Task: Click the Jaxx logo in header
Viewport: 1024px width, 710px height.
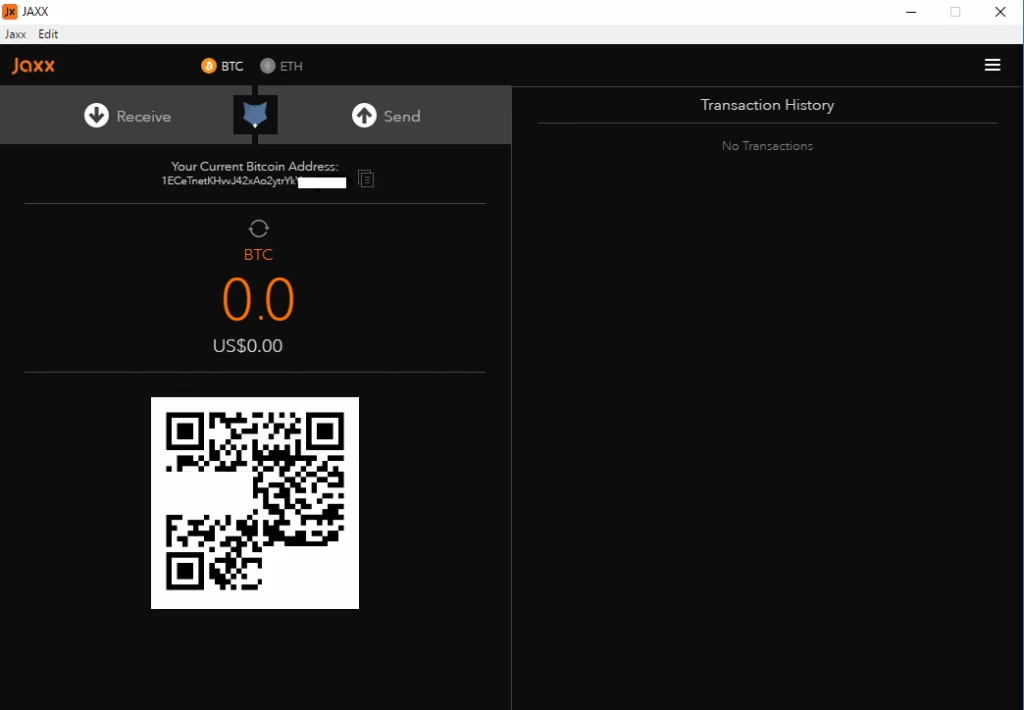Action: click(33, 65)
